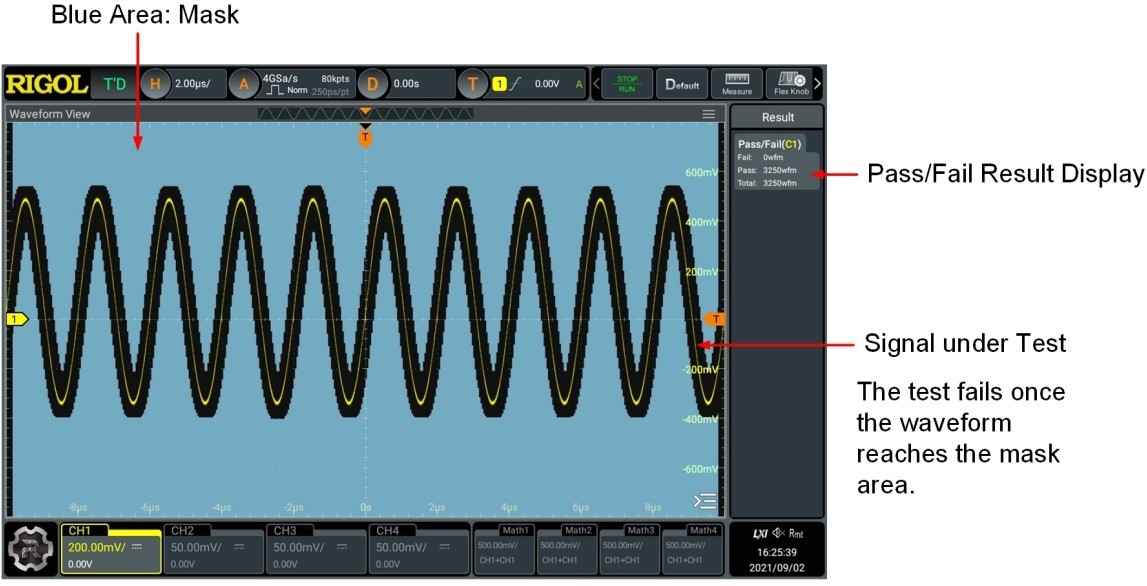The width and height of the screenshot is (1147, 586).
Task: Expand the bottom-right waveform list icon
Action: coord(706,500)
